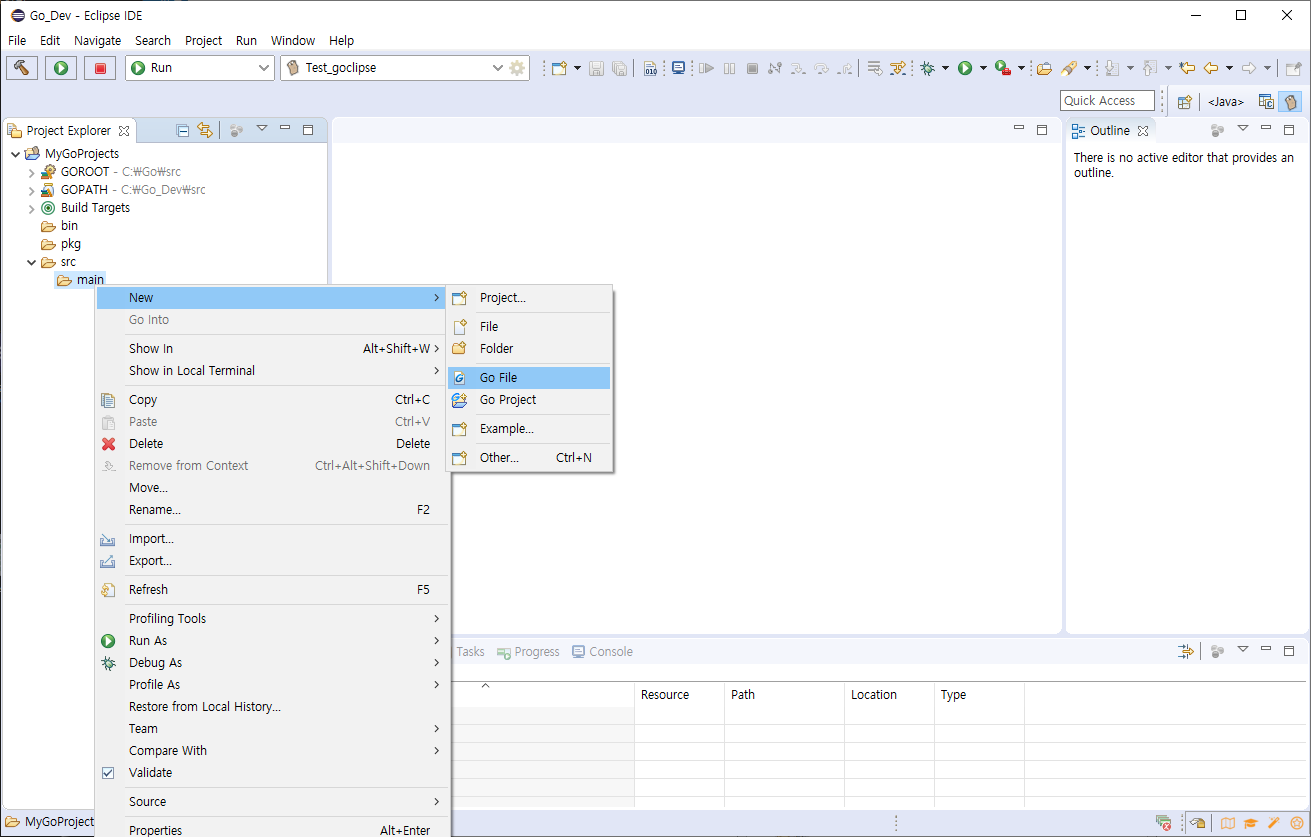This screenshot has width=1311, height=837.
Task: Open the Run As submenu
Action: pos(270,641)
